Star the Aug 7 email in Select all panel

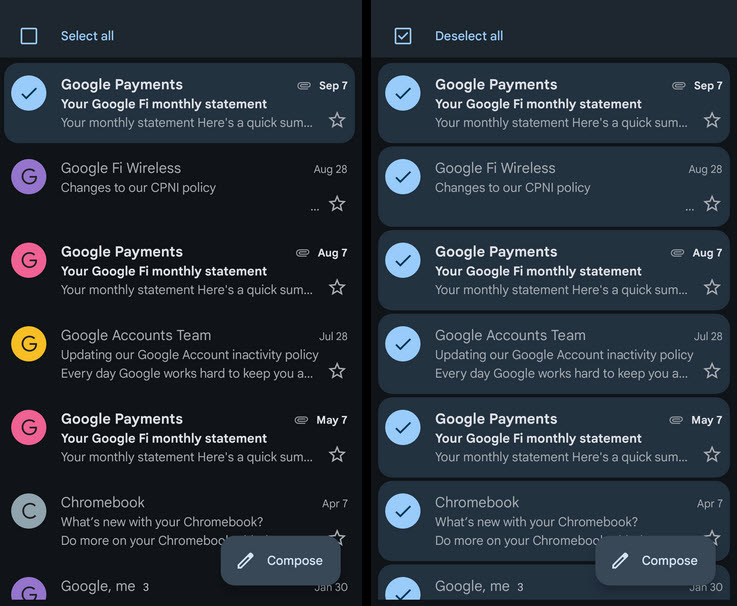pyautogui.click(x=337, y=287)
